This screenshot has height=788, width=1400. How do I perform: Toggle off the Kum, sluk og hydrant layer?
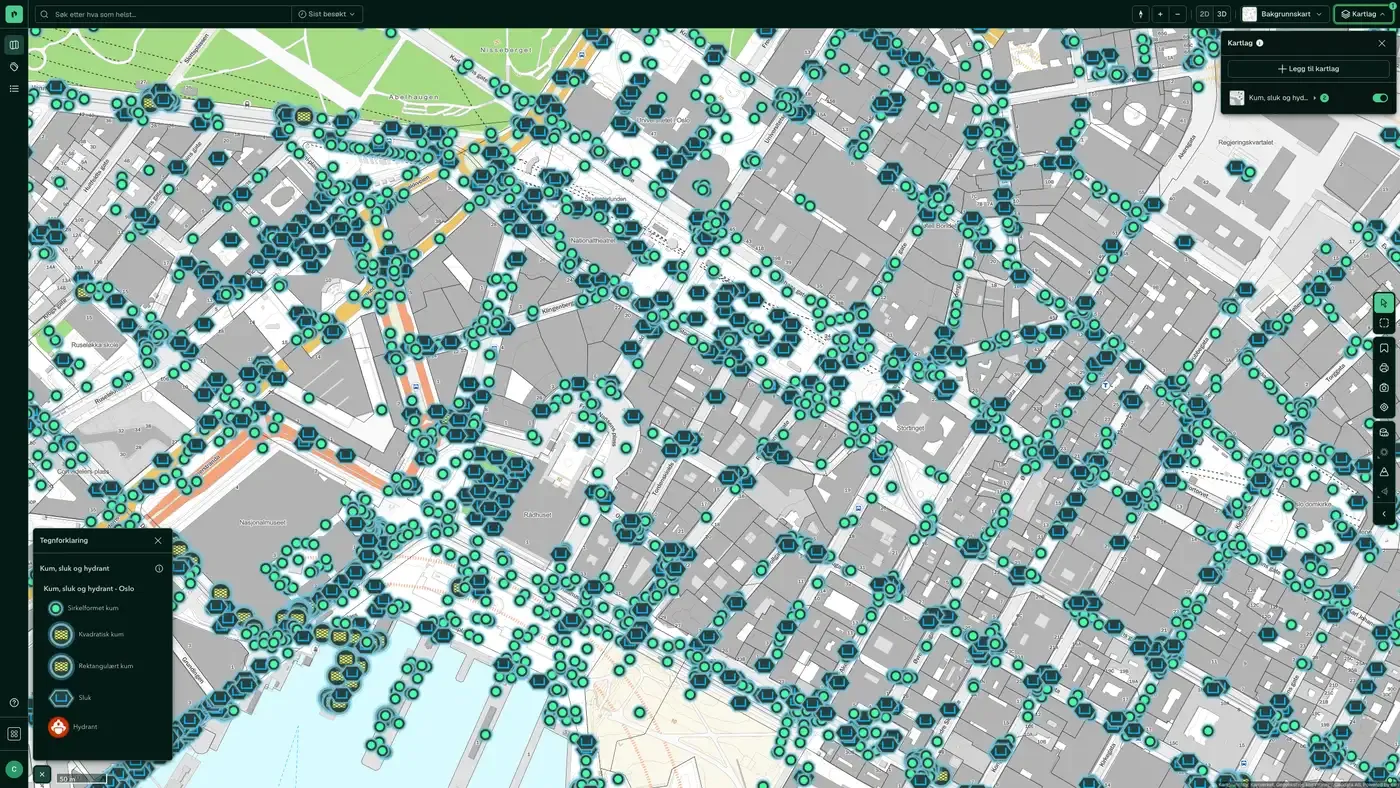[1380, 98]
